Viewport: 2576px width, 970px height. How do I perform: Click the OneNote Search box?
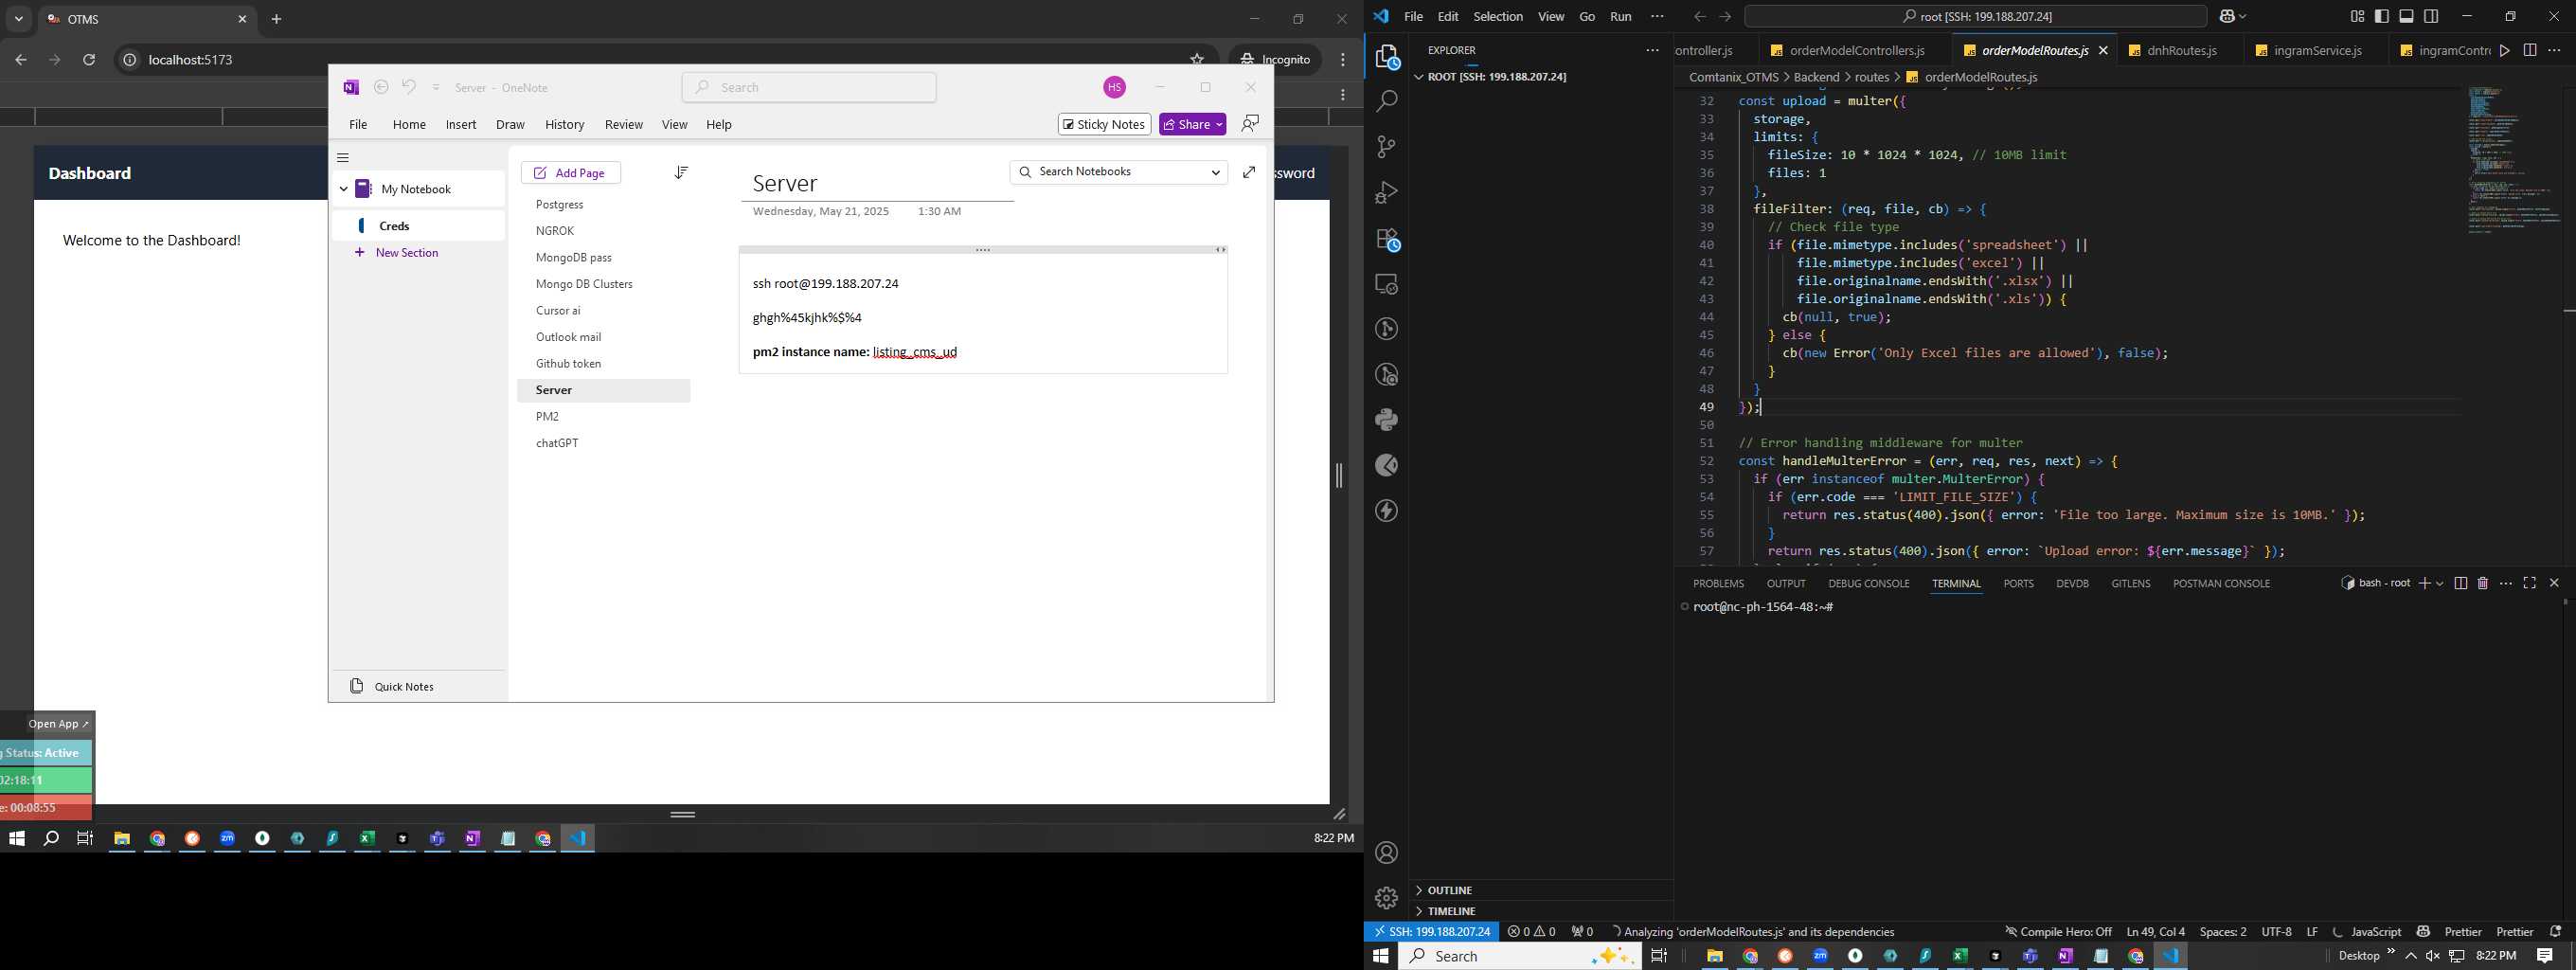coord(809,87)
